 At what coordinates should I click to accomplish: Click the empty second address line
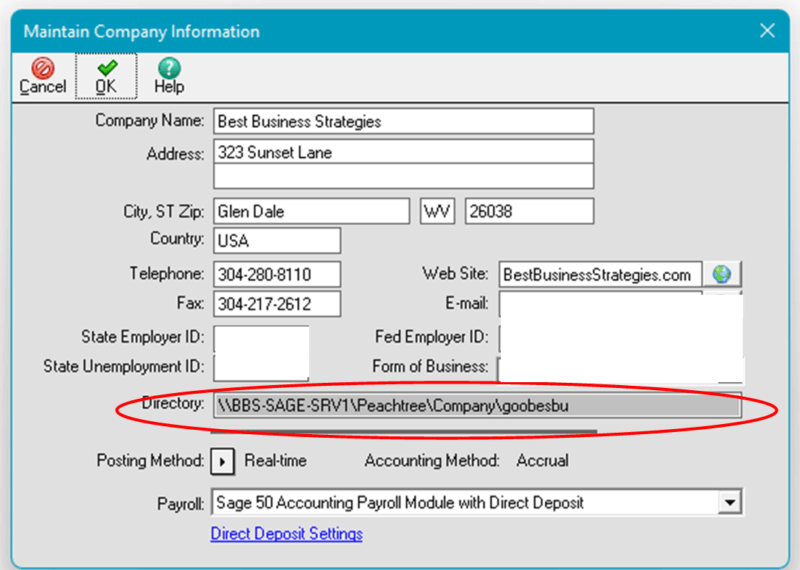click(x=403, y=176)
